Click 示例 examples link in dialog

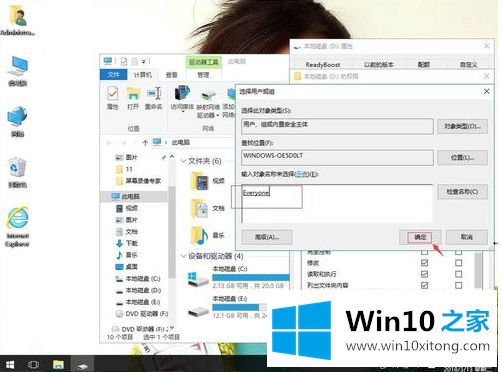[302, 174]
